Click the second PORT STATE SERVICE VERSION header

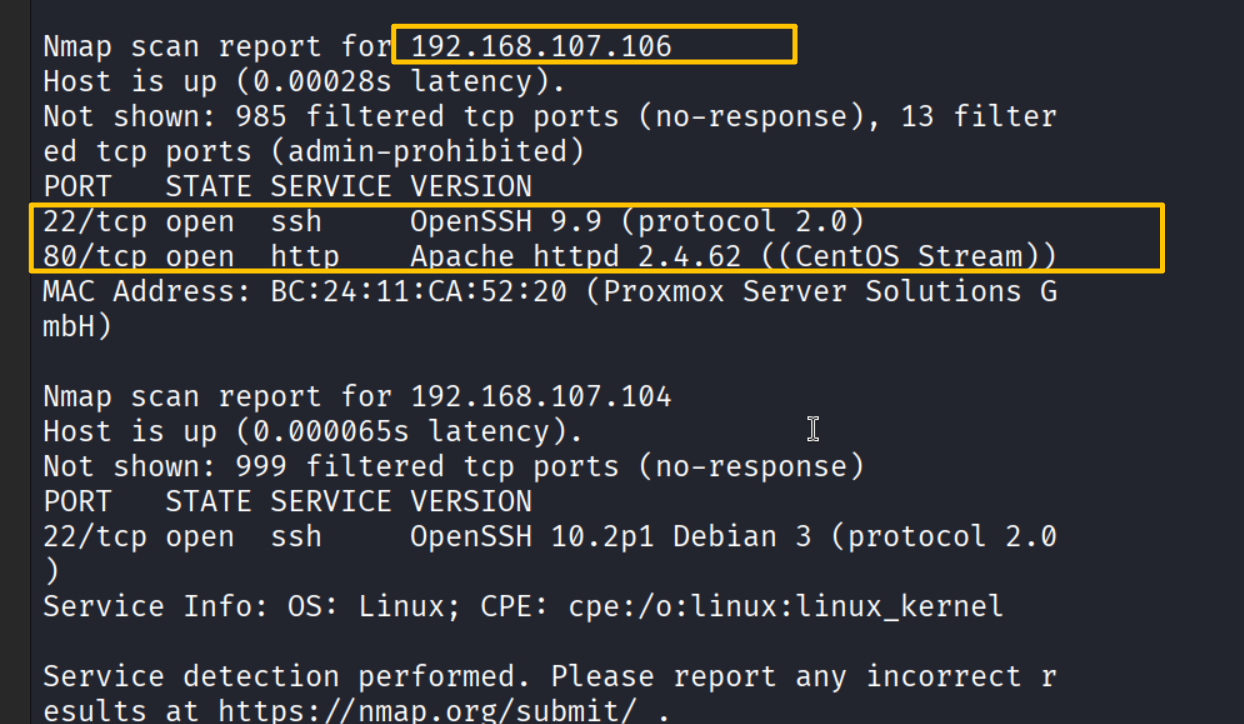click(287, 501)
